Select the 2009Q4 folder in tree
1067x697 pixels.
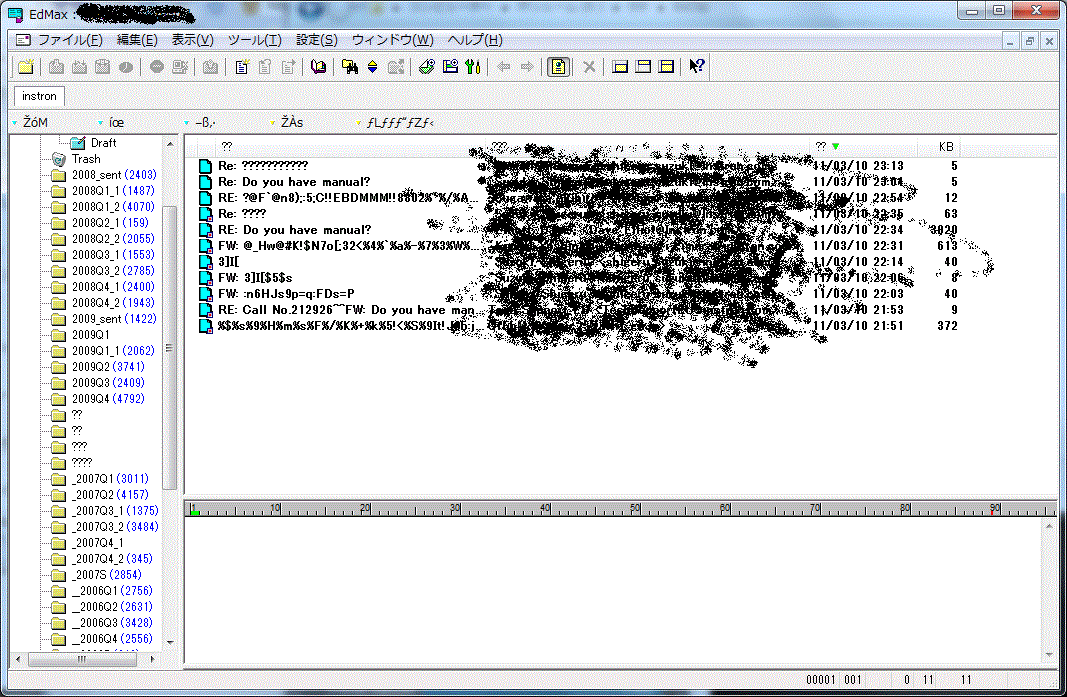(x=90, y=399)
